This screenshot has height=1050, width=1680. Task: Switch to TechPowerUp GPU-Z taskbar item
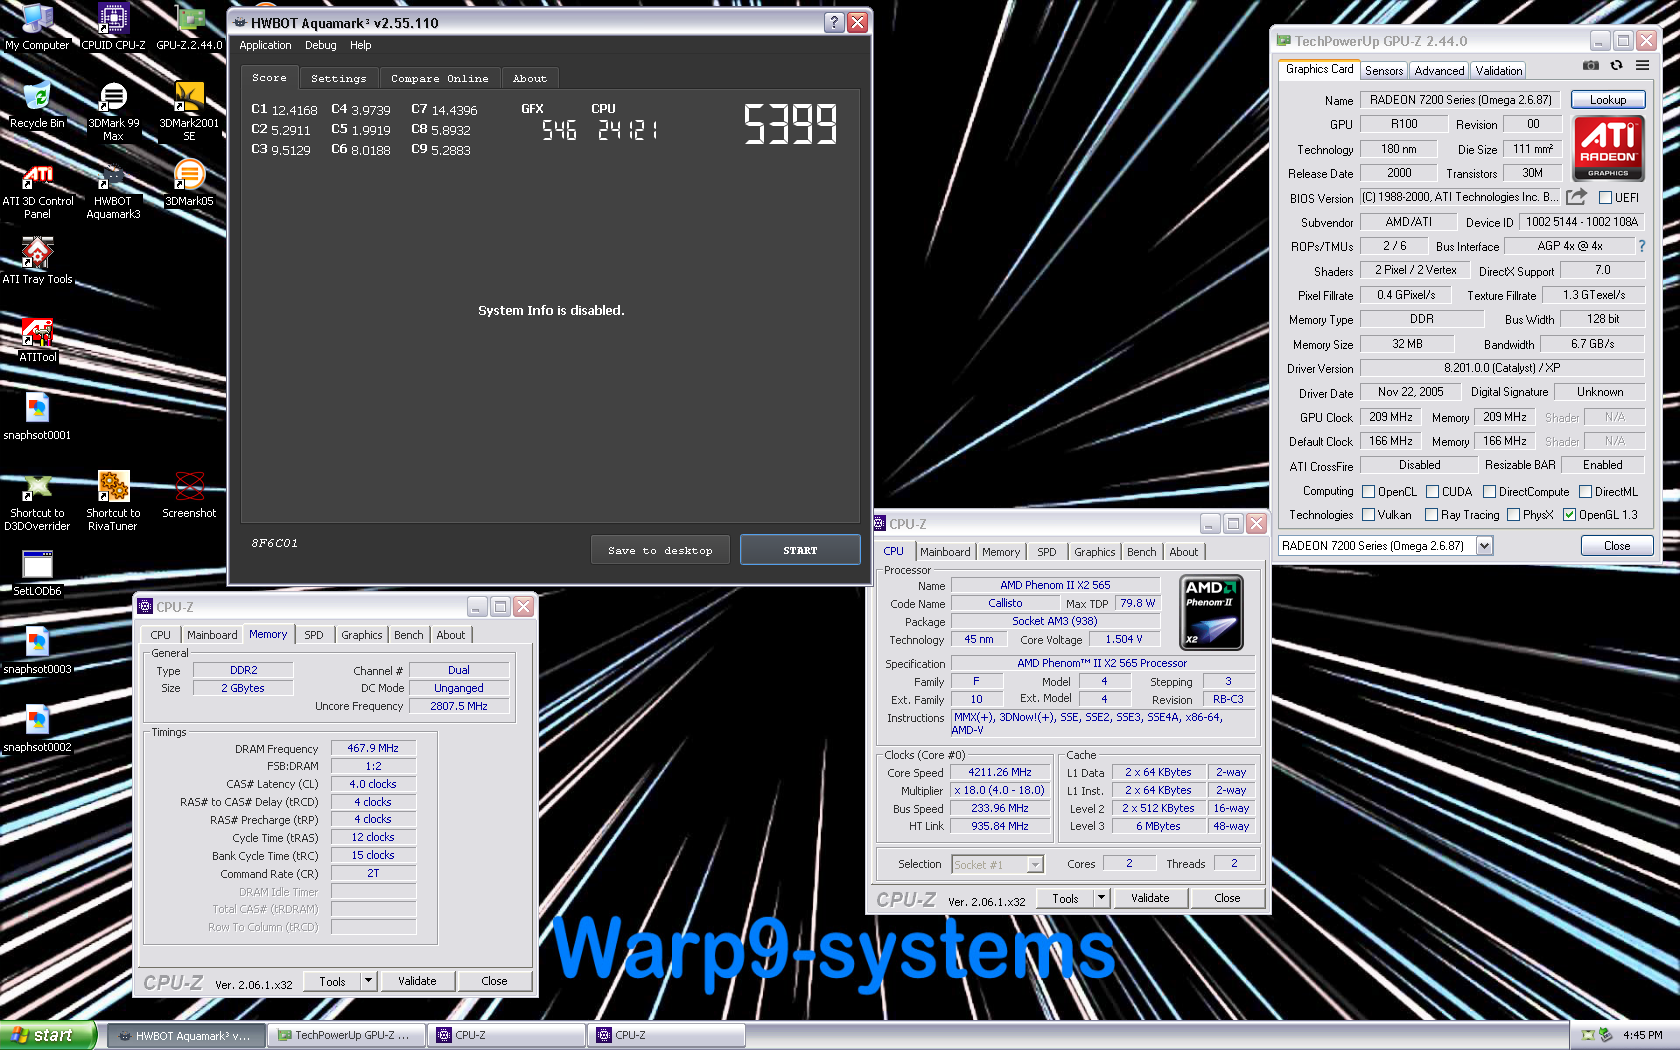point(346,1035)
